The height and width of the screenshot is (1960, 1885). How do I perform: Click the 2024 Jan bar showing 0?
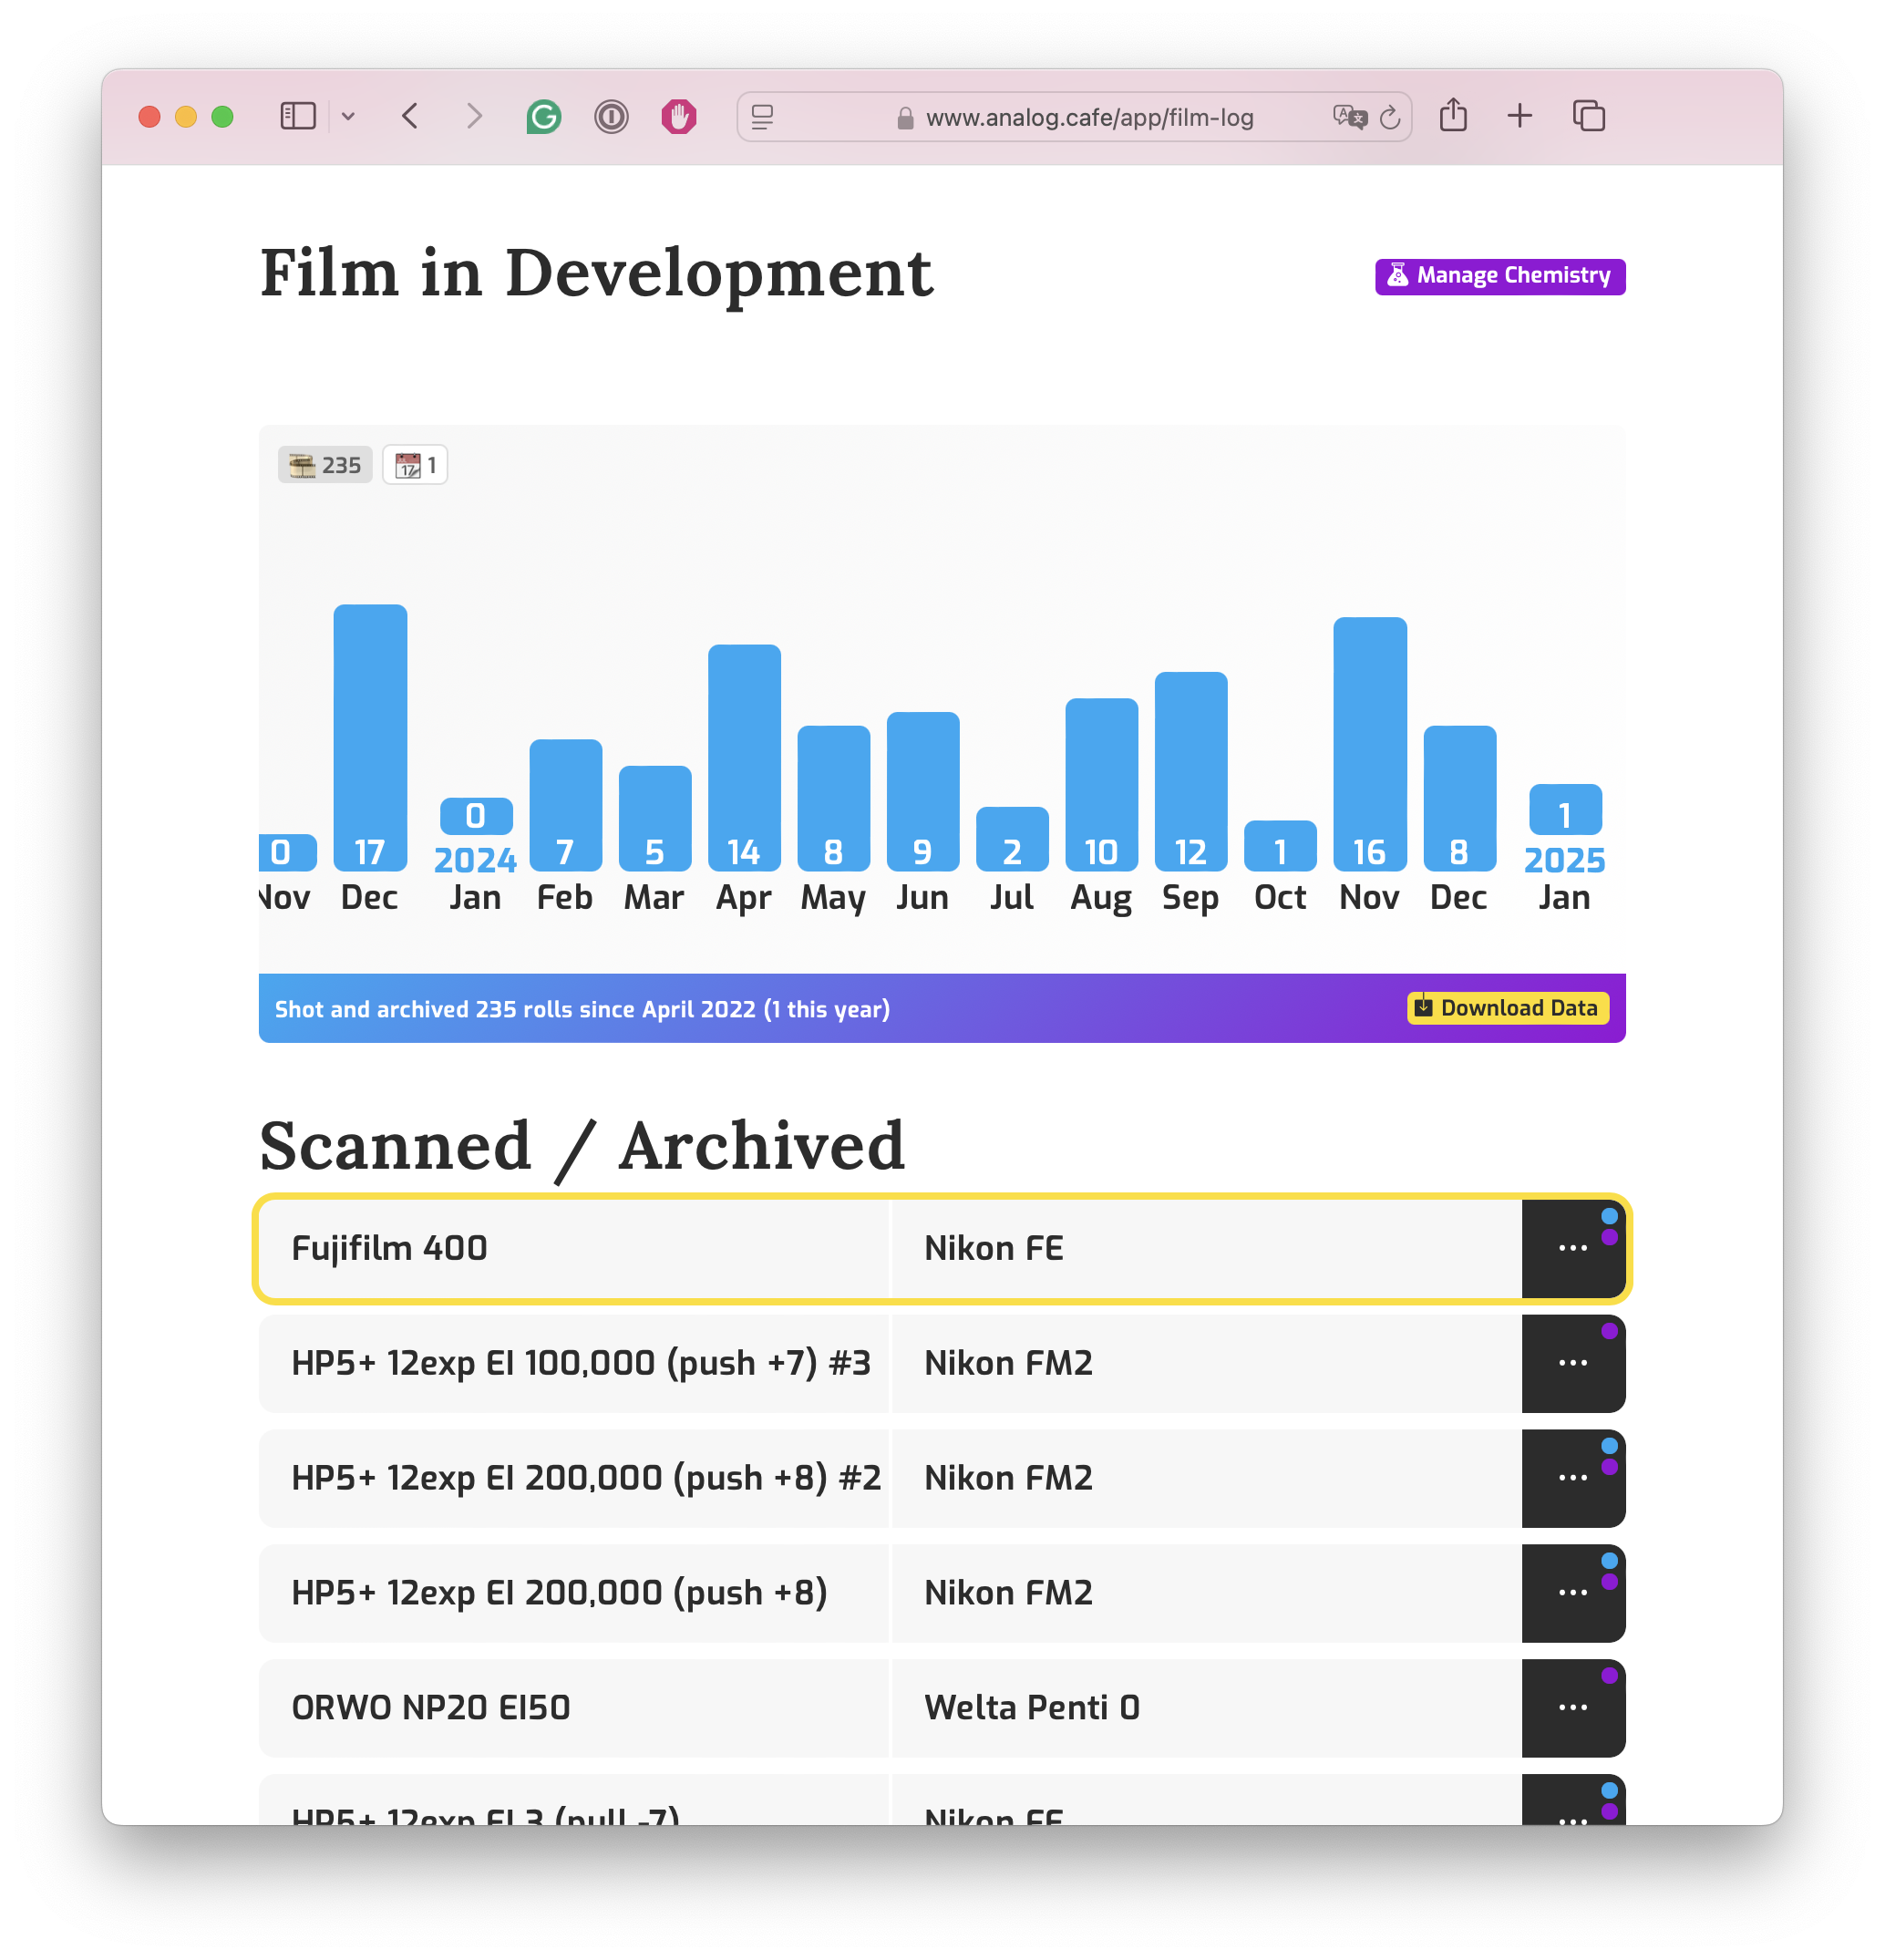tap(476, 816)
